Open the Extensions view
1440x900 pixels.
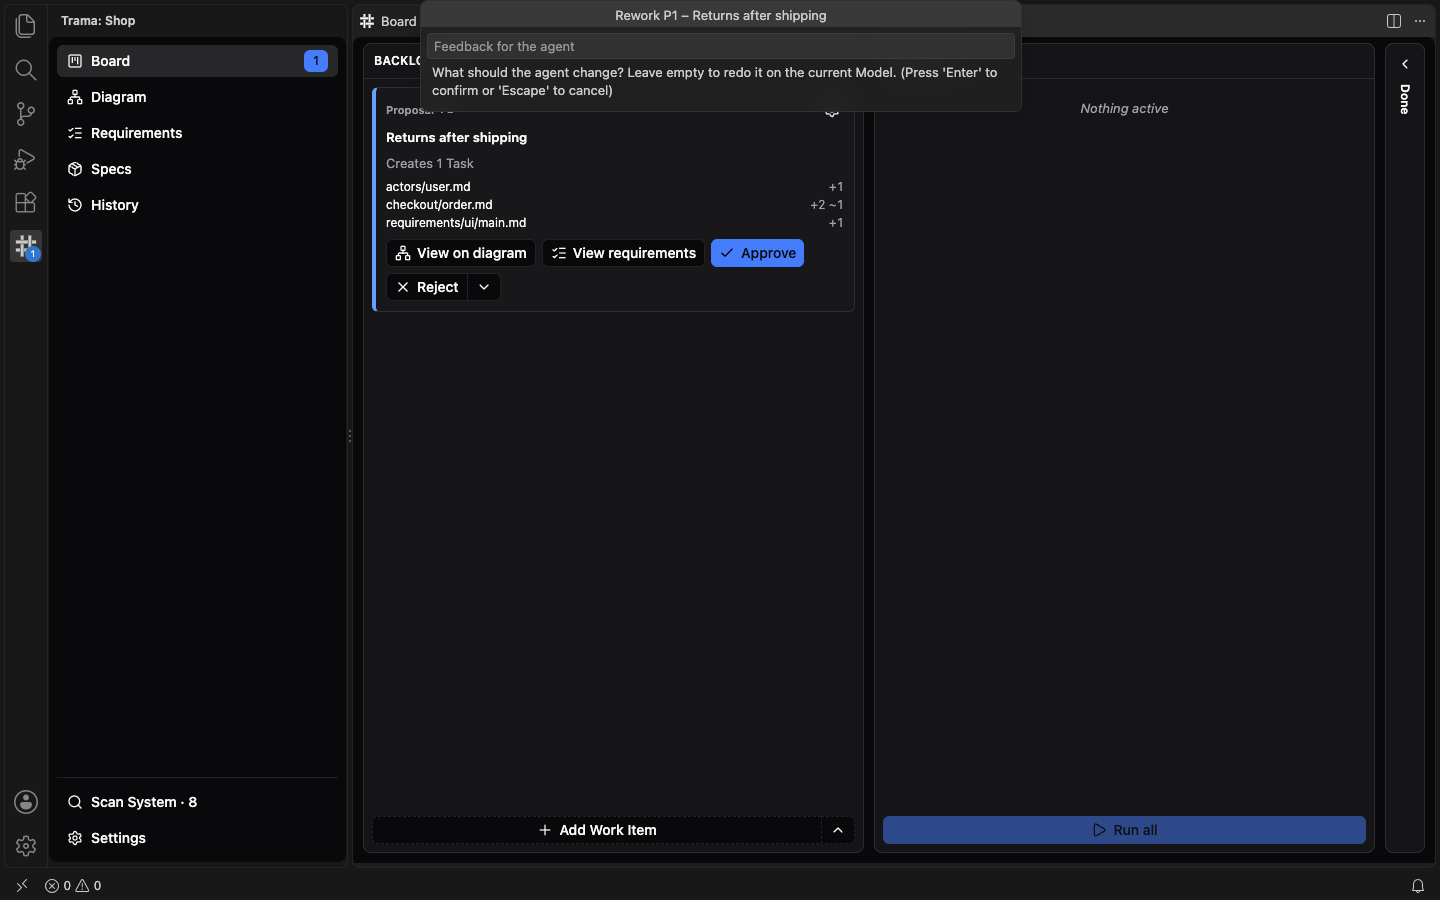tap(26, 202)
